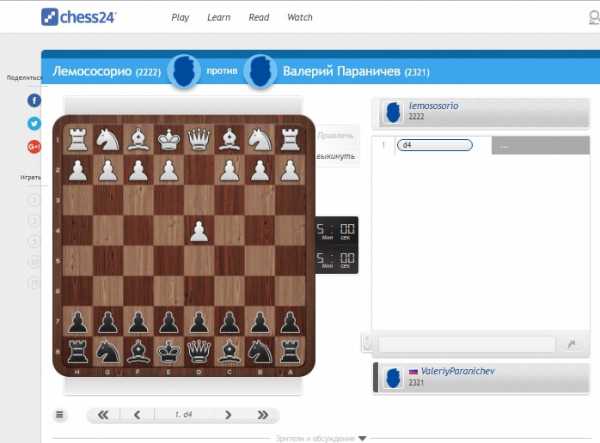Image resolution: width=600 pixels, height=443 pixels.
Task: Go to the Read section
Action: pyautogui.click(x=258, y=18)
